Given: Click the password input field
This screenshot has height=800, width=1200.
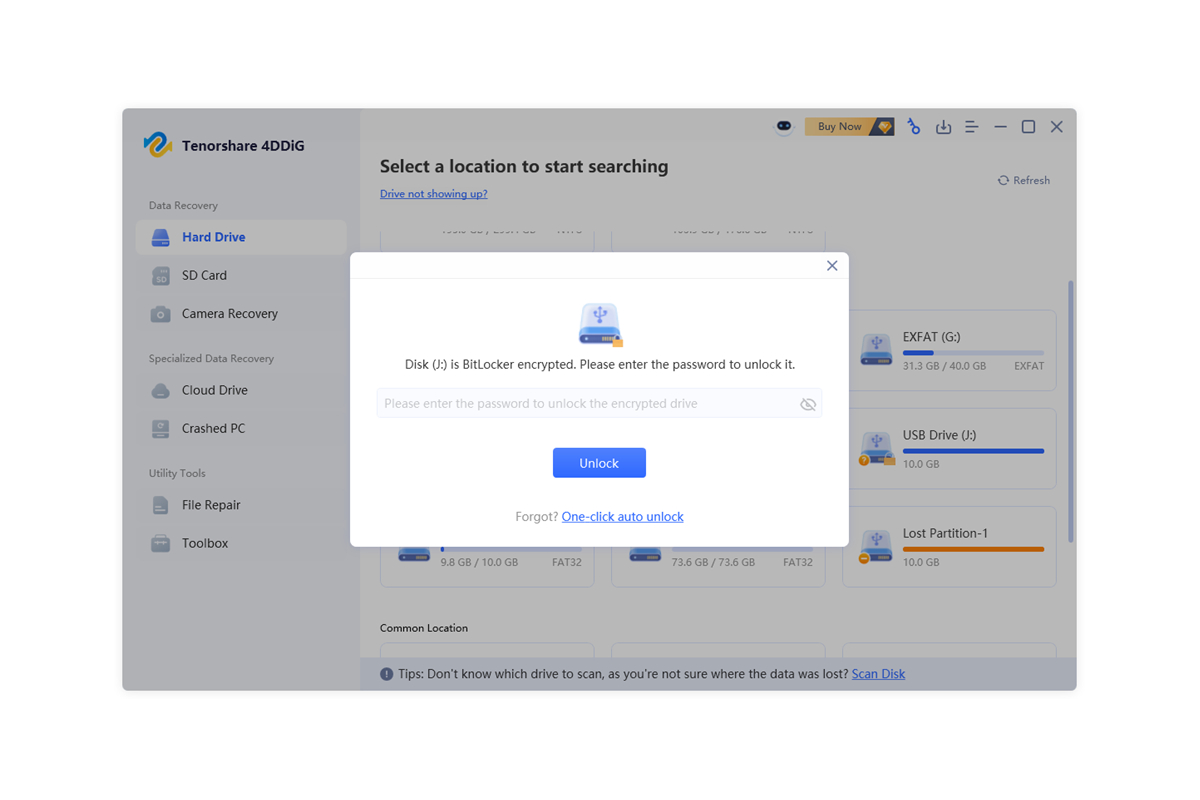Looking at the screenshot, I should pyautogui.click(x=585, y=404).
